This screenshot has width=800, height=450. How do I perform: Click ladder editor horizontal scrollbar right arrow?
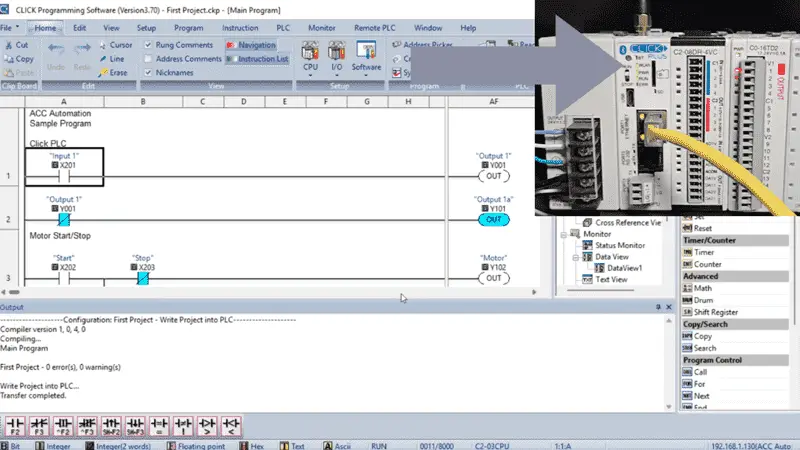(534, 292)
